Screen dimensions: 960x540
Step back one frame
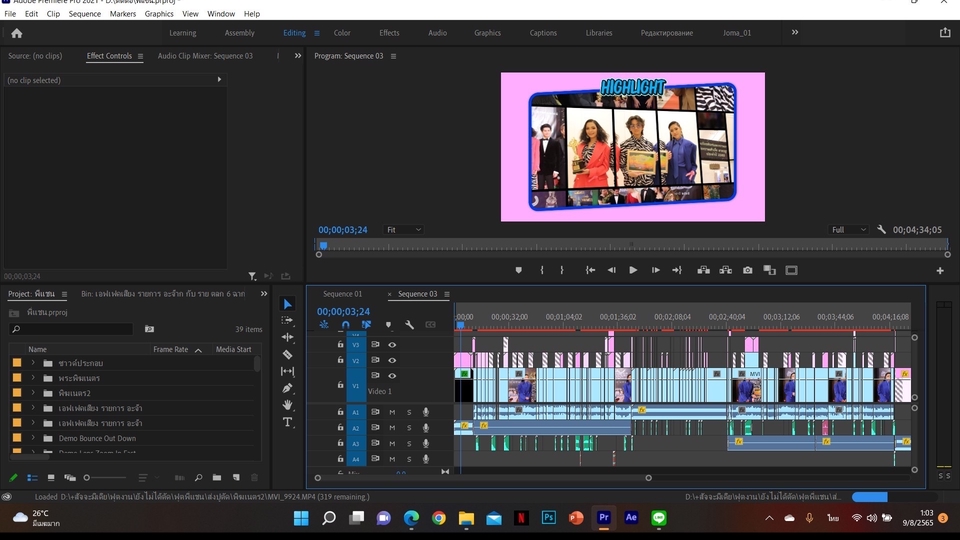(611, 270)
